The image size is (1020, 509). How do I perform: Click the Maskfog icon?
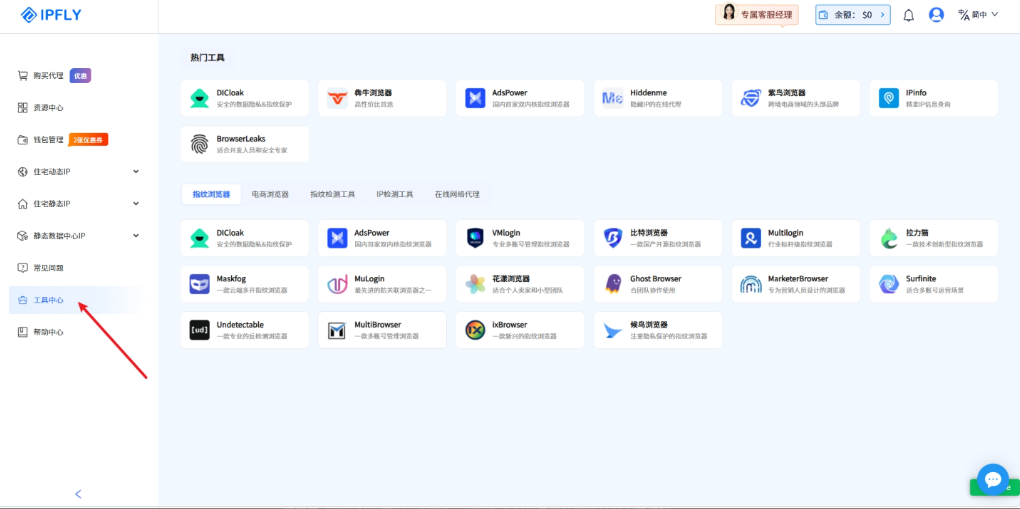(x=199, y=284)
